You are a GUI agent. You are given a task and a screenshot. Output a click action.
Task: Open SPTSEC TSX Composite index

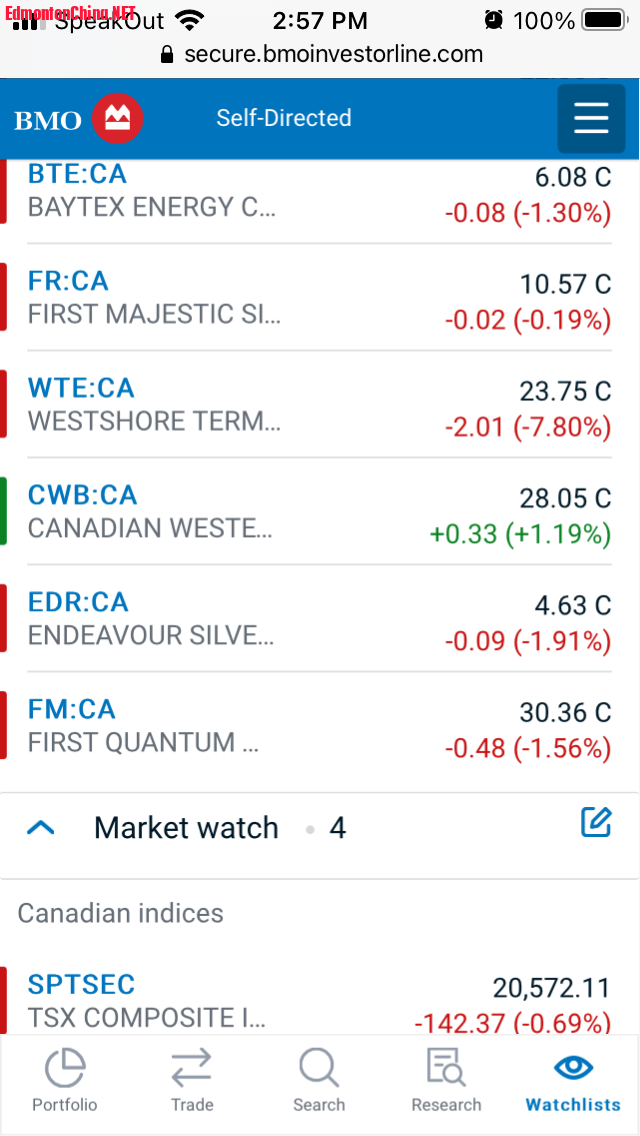[x=82, y=985]
